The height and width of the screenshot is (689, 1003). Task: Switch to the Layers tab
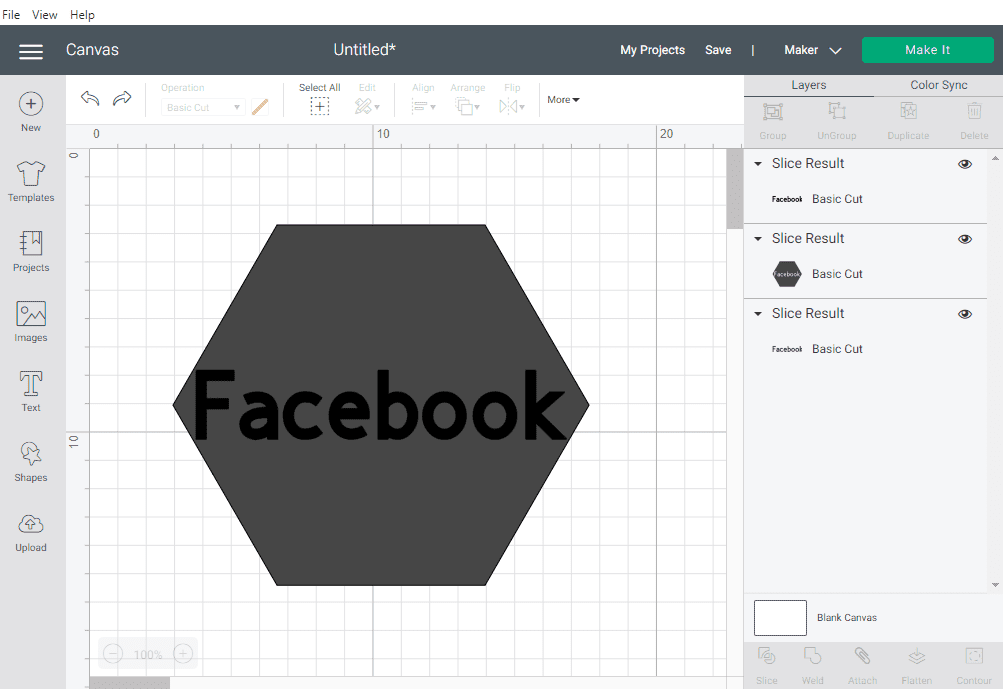click(x=809, y=85)
